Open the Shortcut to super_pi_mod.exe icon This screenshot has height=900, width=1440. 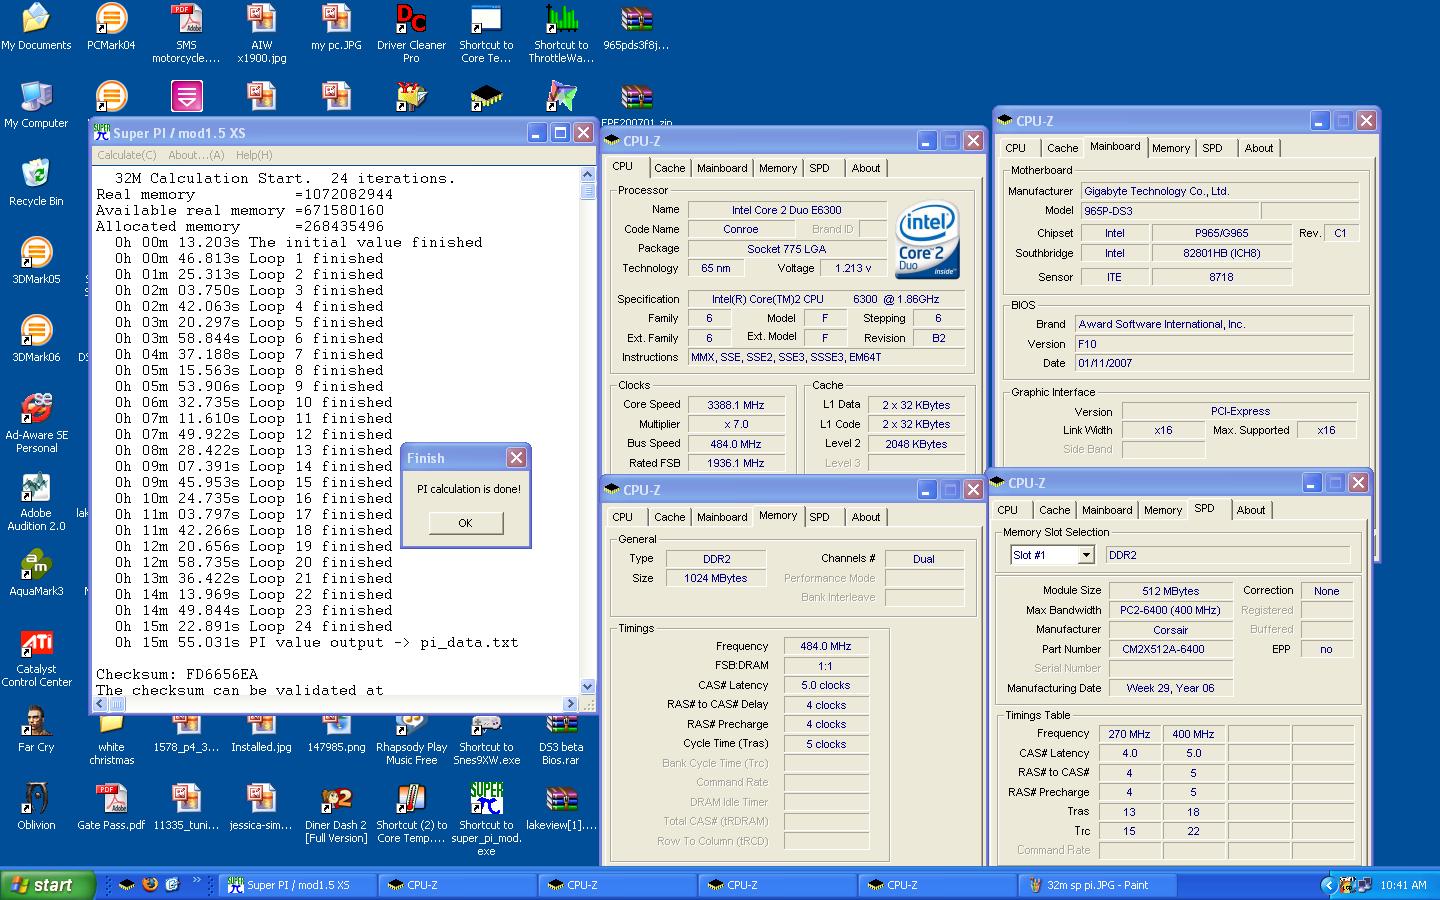pos(486,819)
